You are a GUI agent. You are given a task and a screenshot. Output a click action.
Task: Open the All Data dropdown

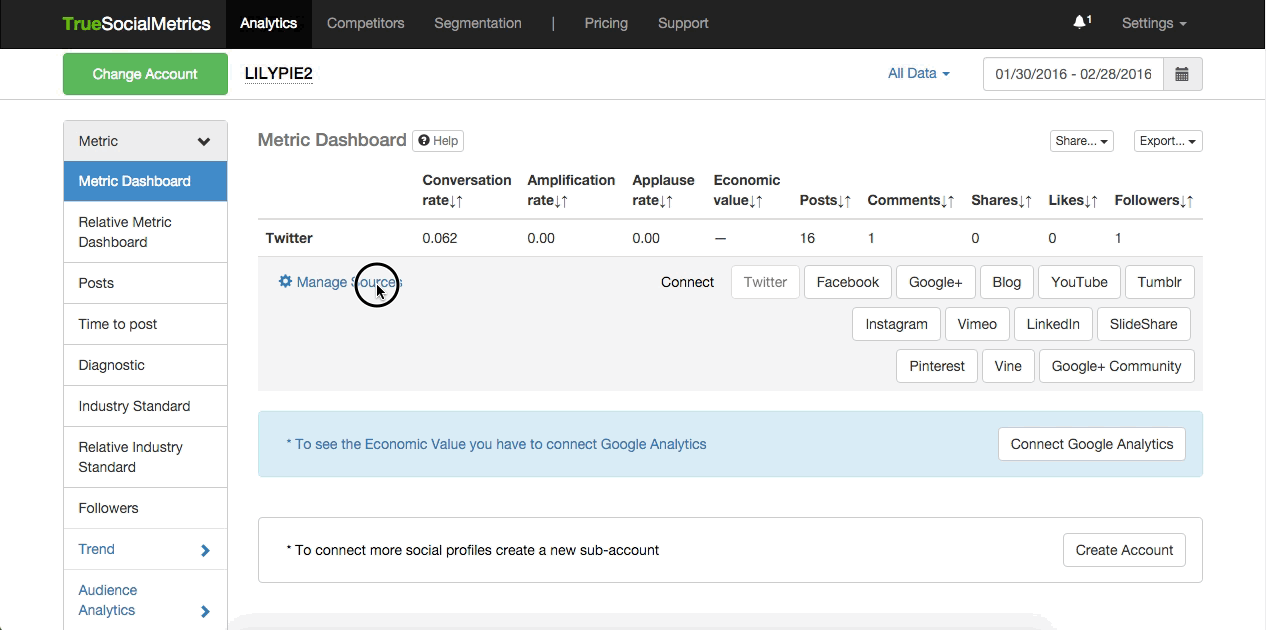pyautogui.click(x=918, y=73)
